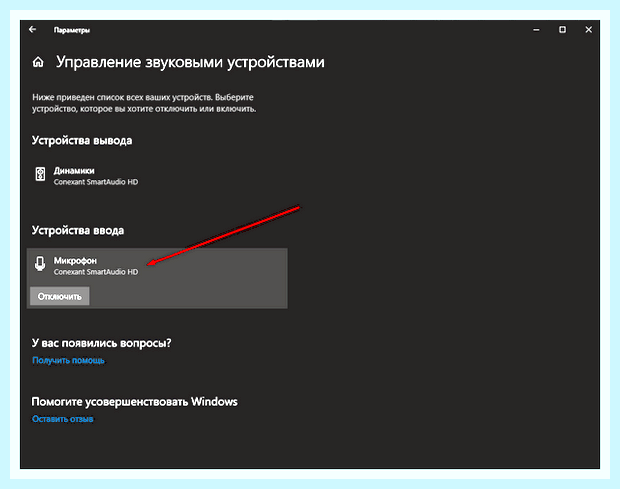Select the Микрофон input device name
620x489 pixels.
click(75, 261)
